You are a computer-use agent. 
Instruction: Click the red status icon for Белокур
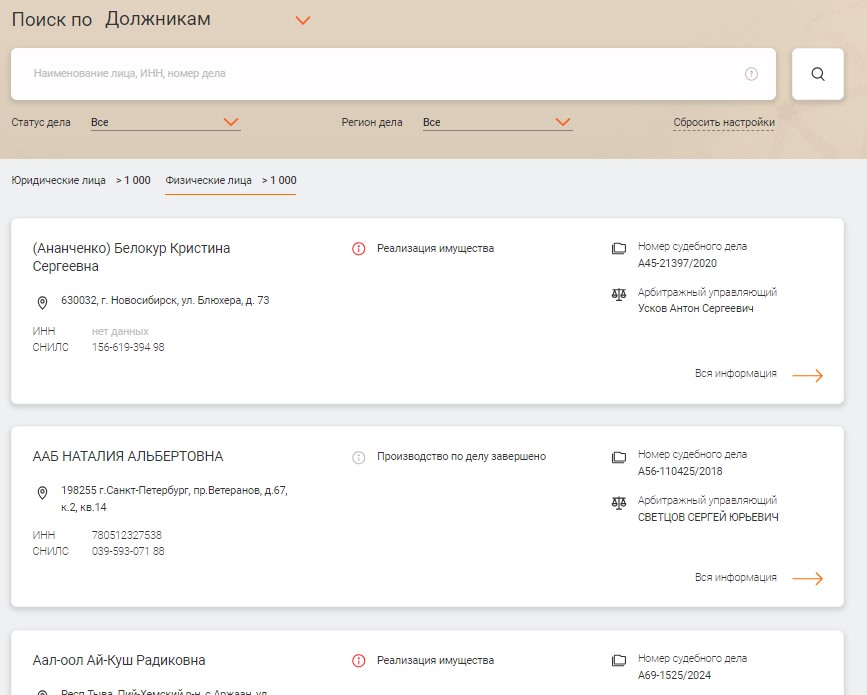[358, 249]
